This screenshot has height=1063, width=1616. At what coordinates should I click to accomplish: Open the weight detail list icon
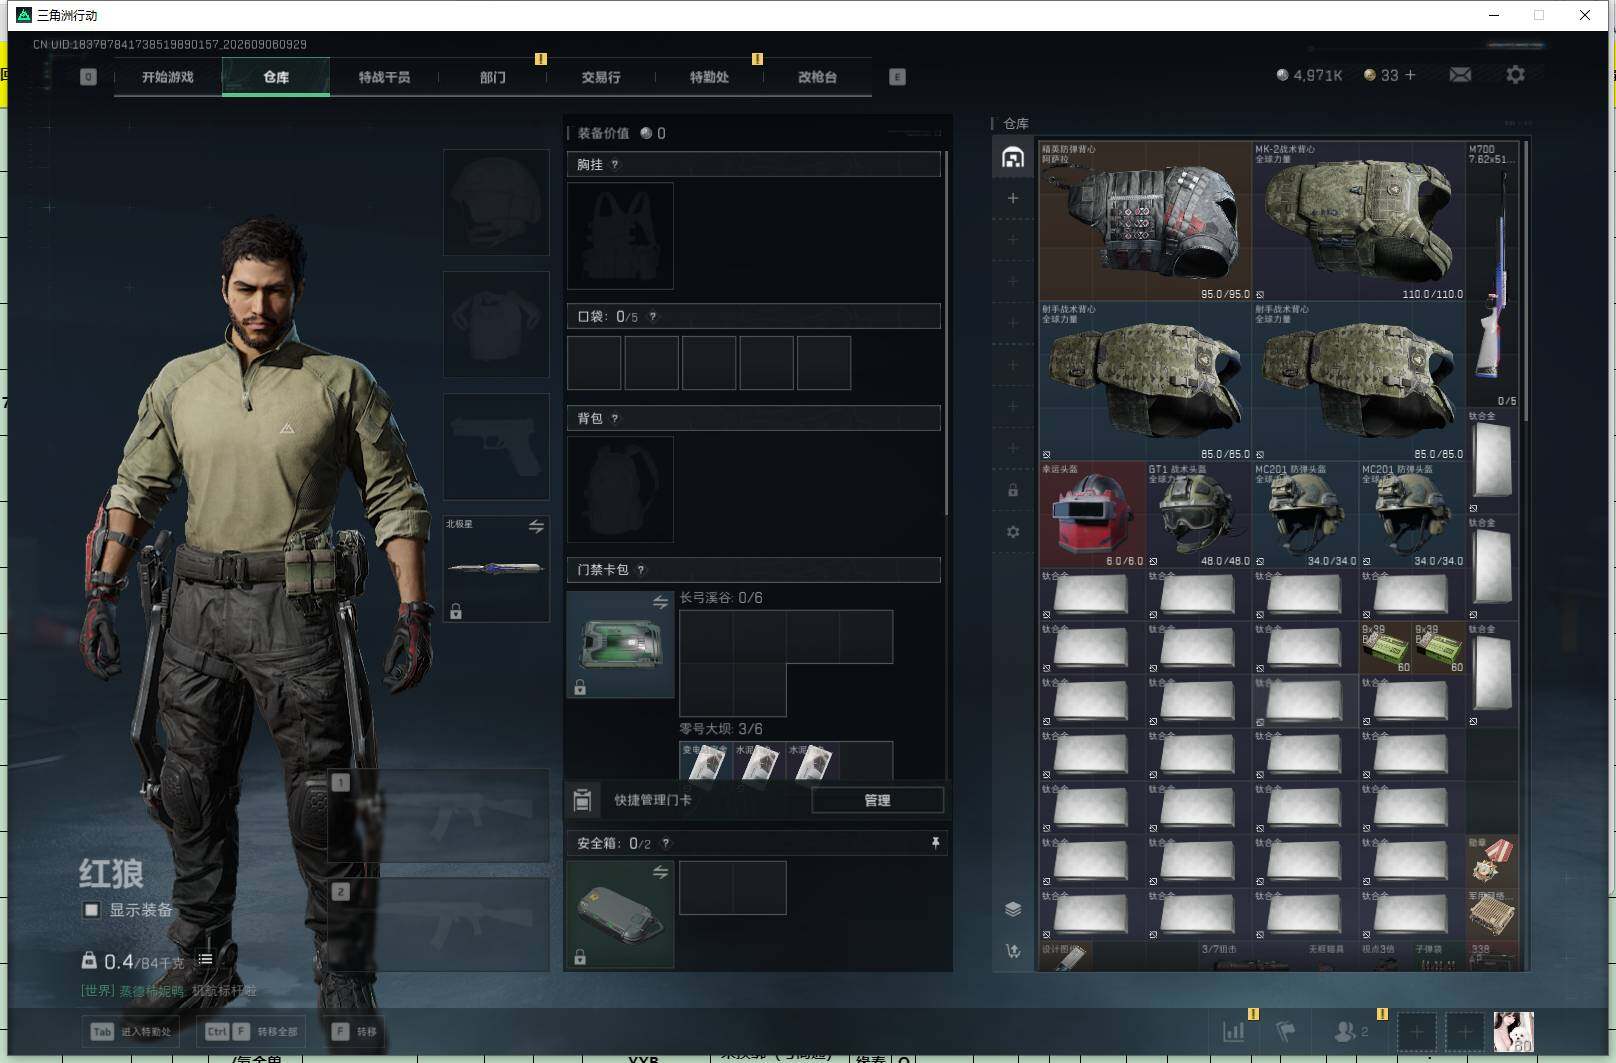tap(205, 959)
